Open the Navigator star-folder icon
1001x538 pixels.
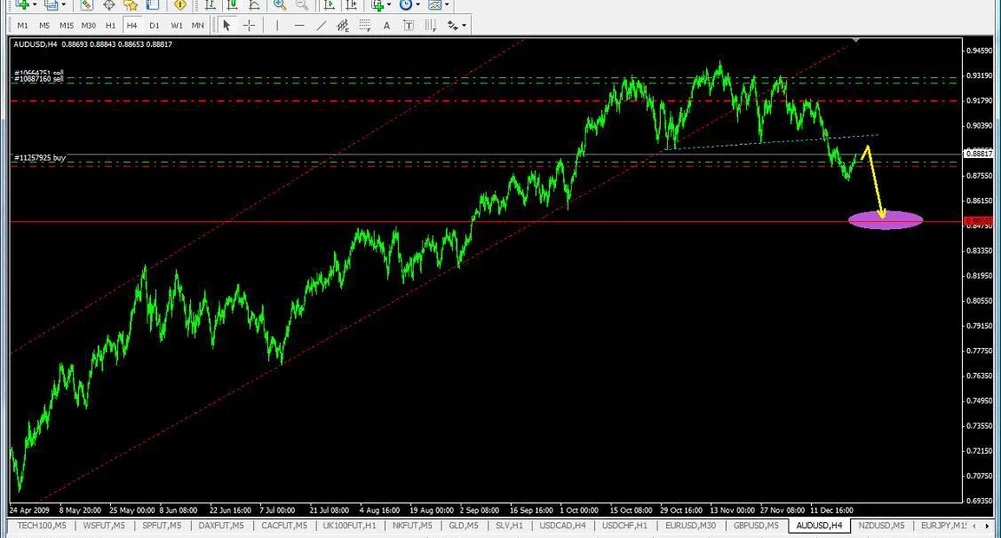pos(130,4)
